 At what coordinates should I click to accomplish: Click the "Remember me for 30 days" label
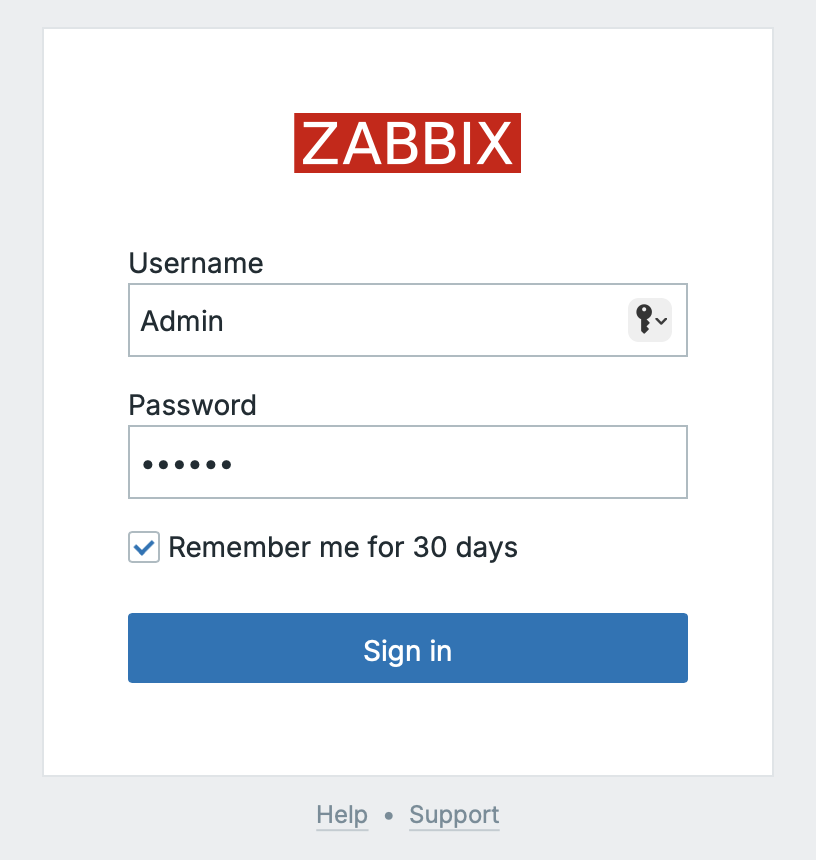[342, 547]
